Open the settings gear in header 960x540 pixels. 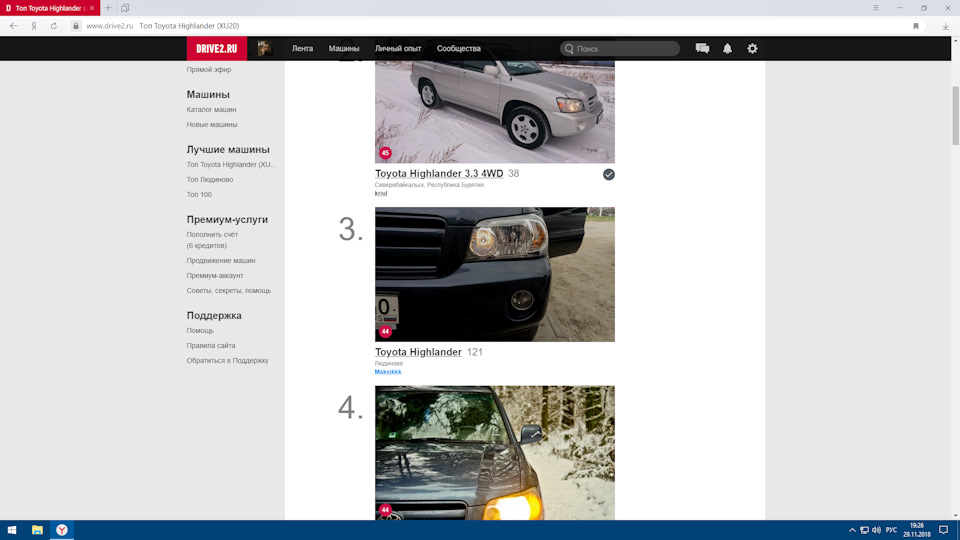pos(752,48)
